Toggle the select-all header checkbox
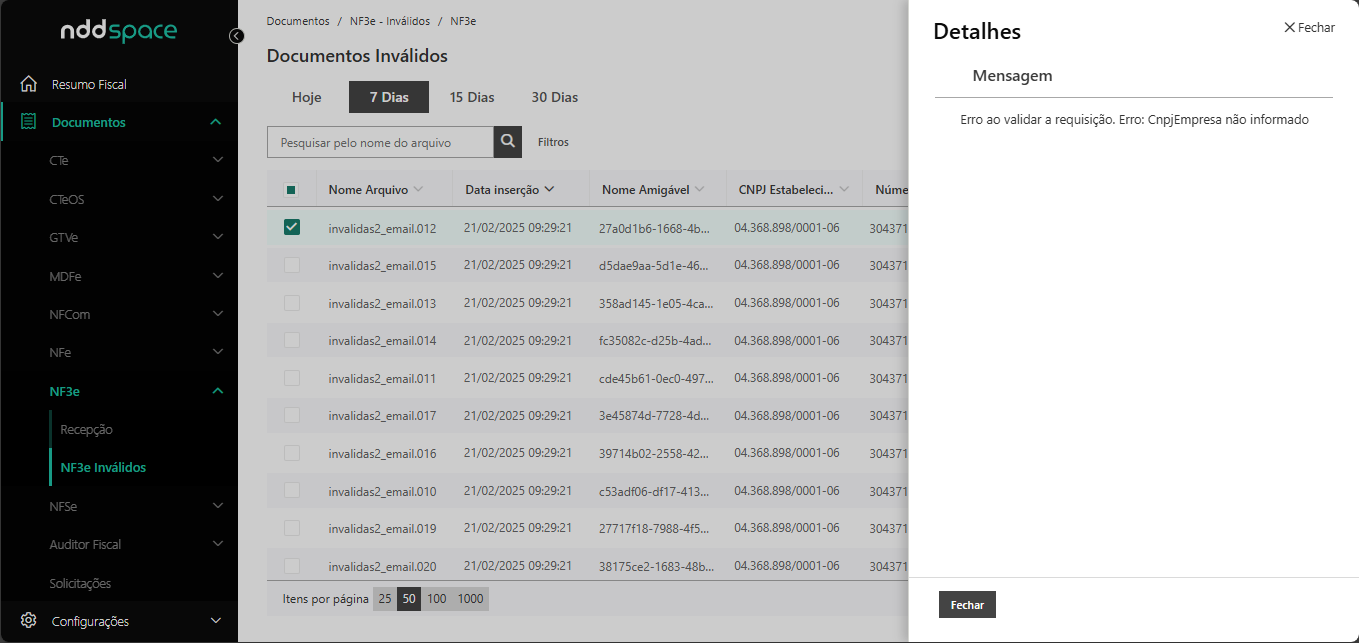The height and width of the screenshot is (643, 1359). pos(291,189)
